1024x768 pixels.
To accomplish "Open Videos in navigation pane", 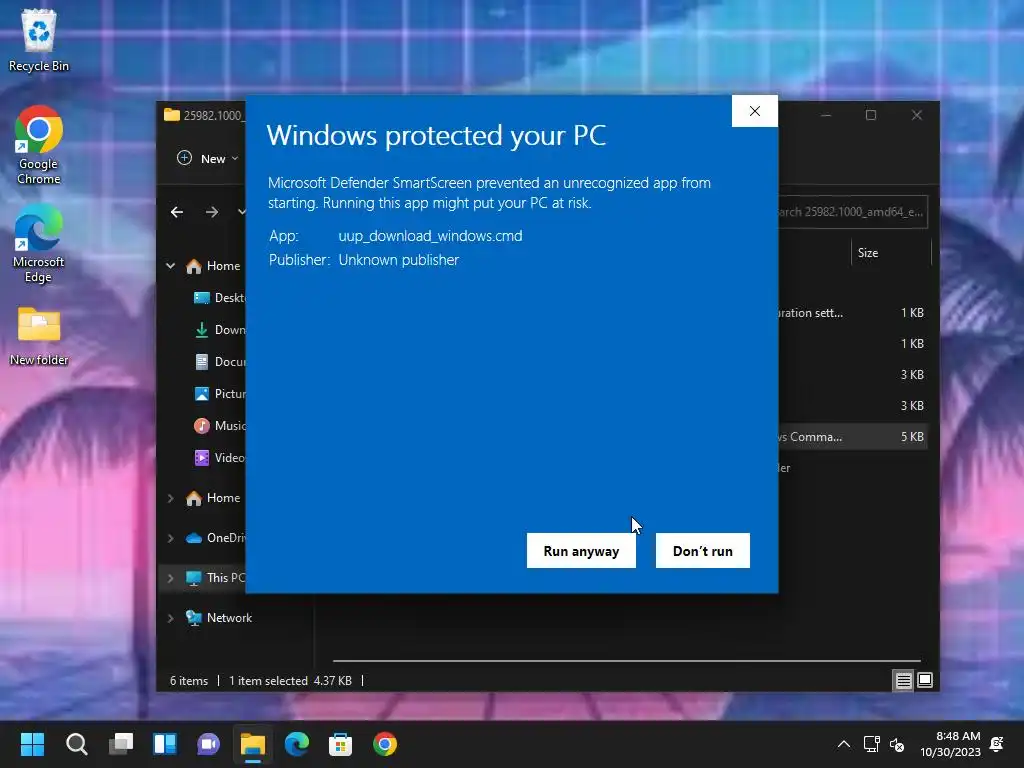I will click(219, 458).
